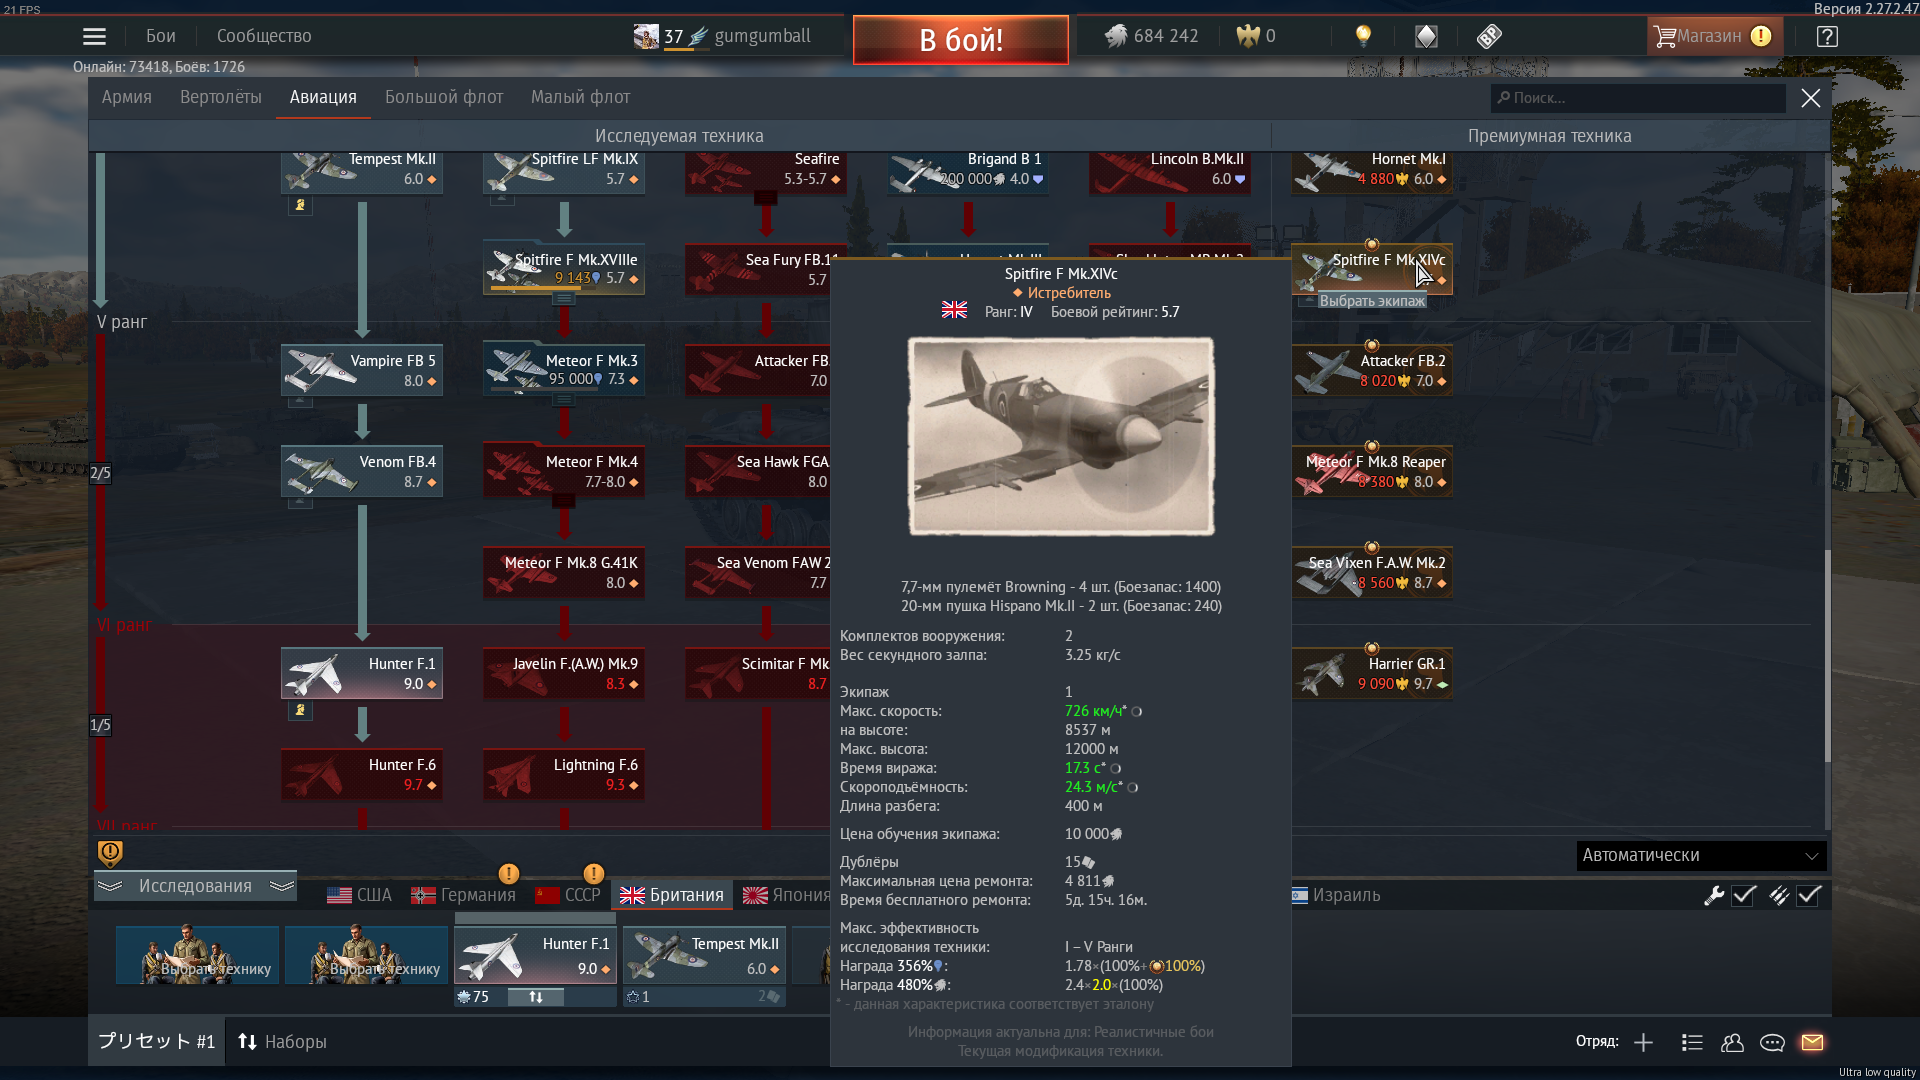The width and height of the screenshot is (1920, 1080).
Task: Click the talisman icon above Attacker FB.2
Action: tap(1372, 345)
